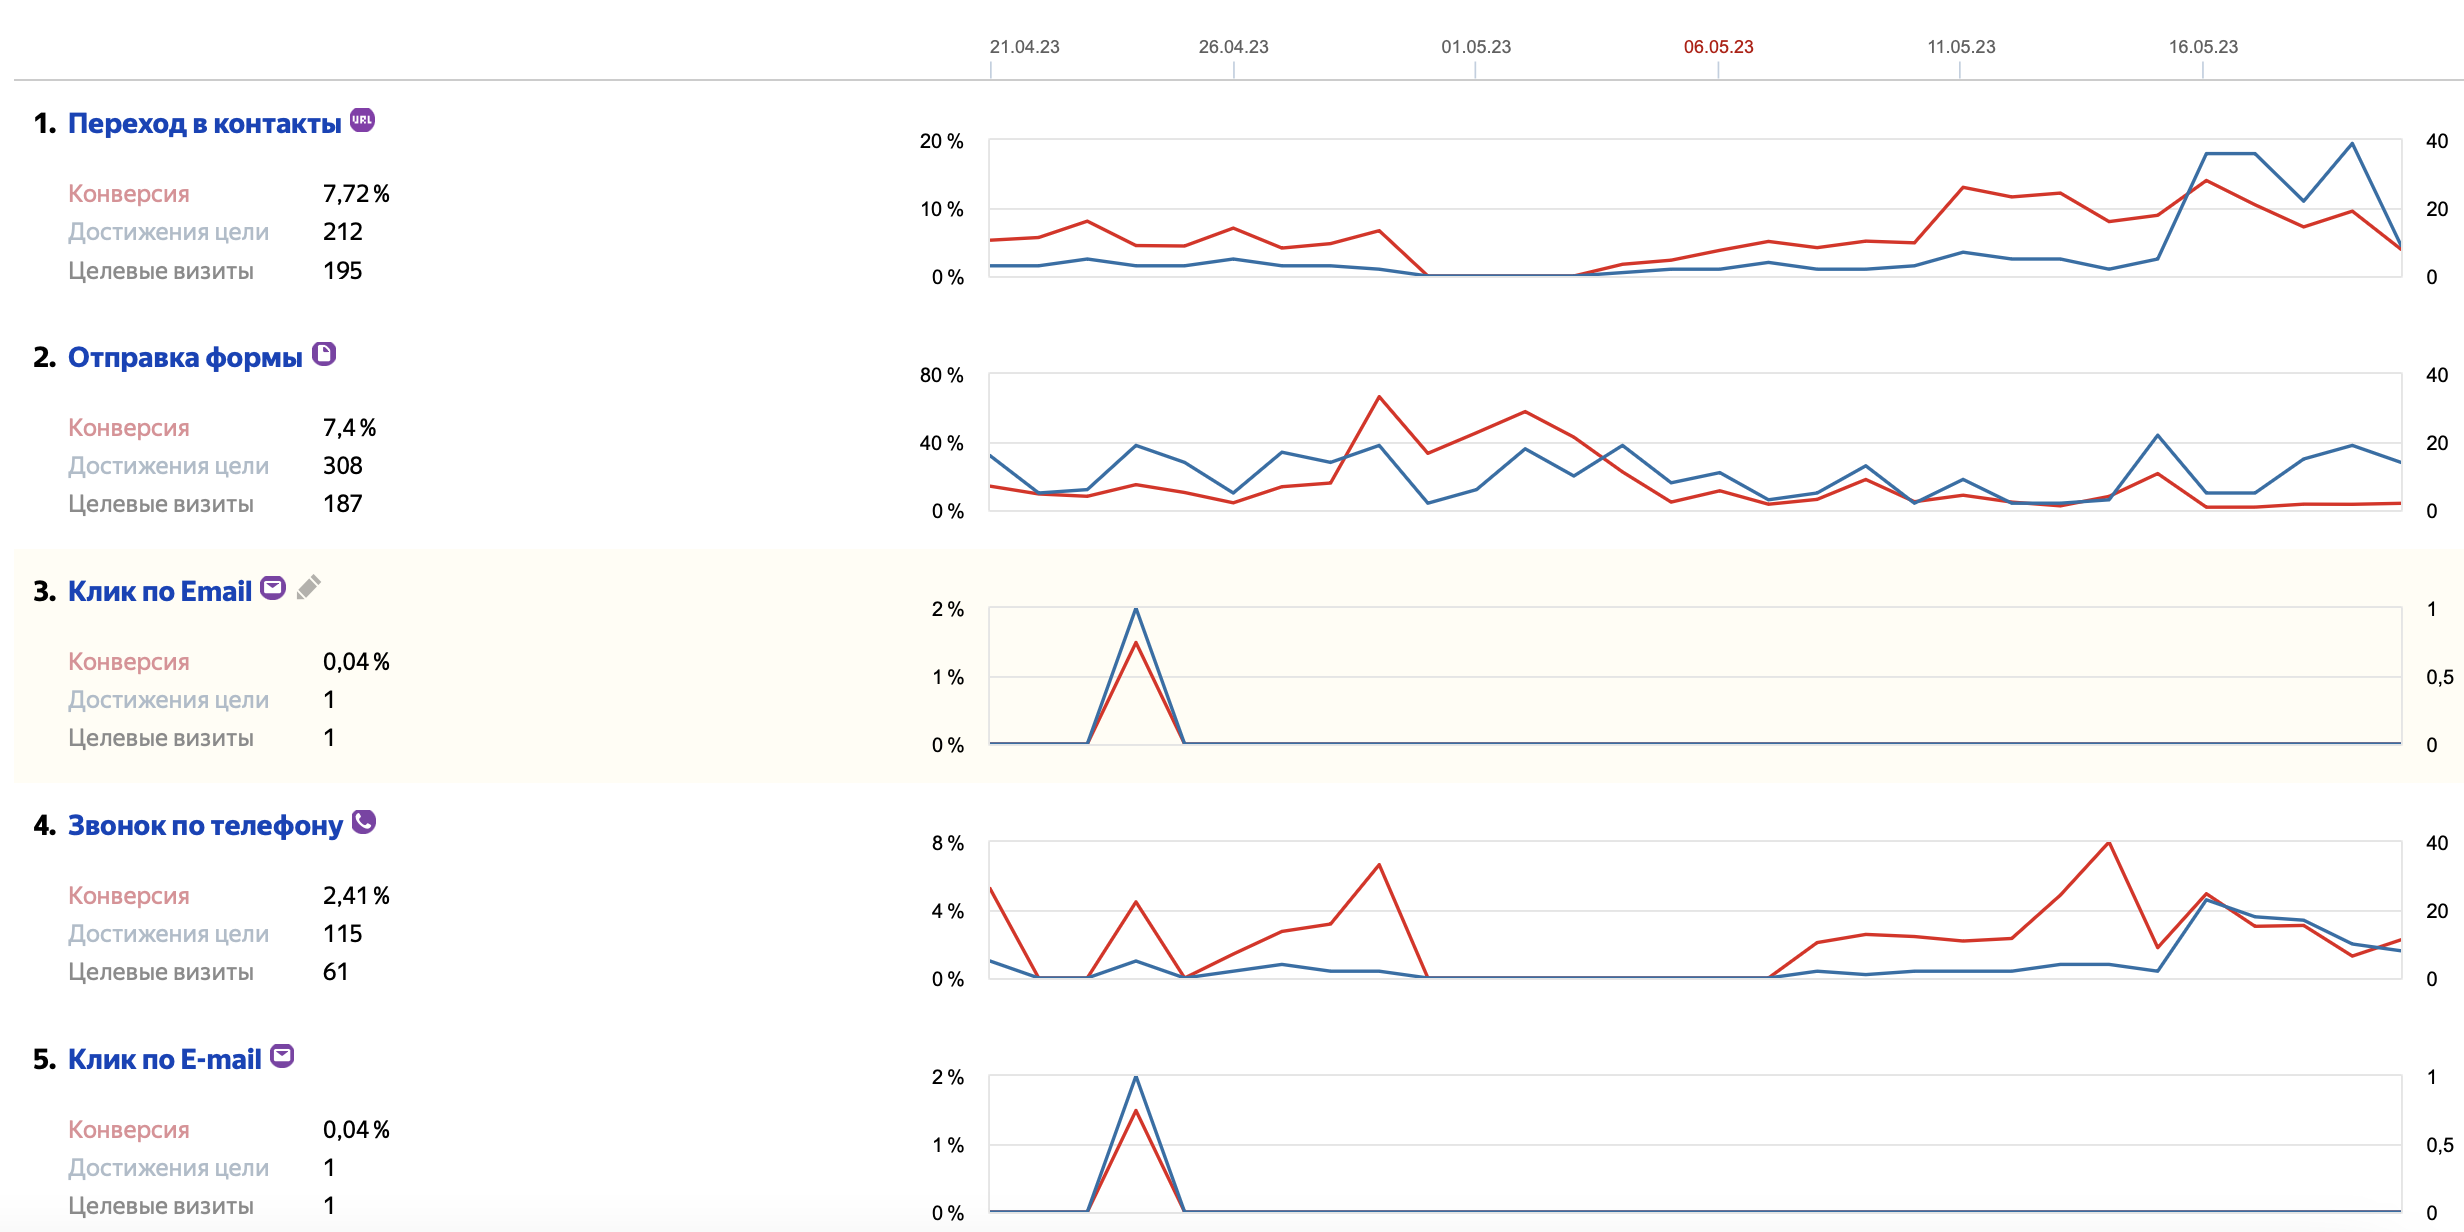Open the Звонок по телефону goal link
The image size is (2464, 1232).
tap(205, 826)
